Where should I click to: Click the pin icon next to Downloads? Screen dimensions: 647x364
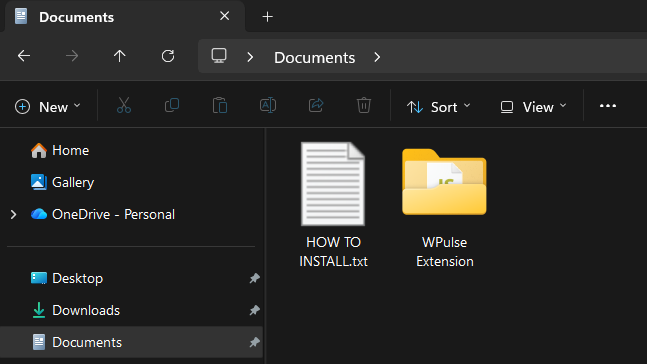coord(255,310)
